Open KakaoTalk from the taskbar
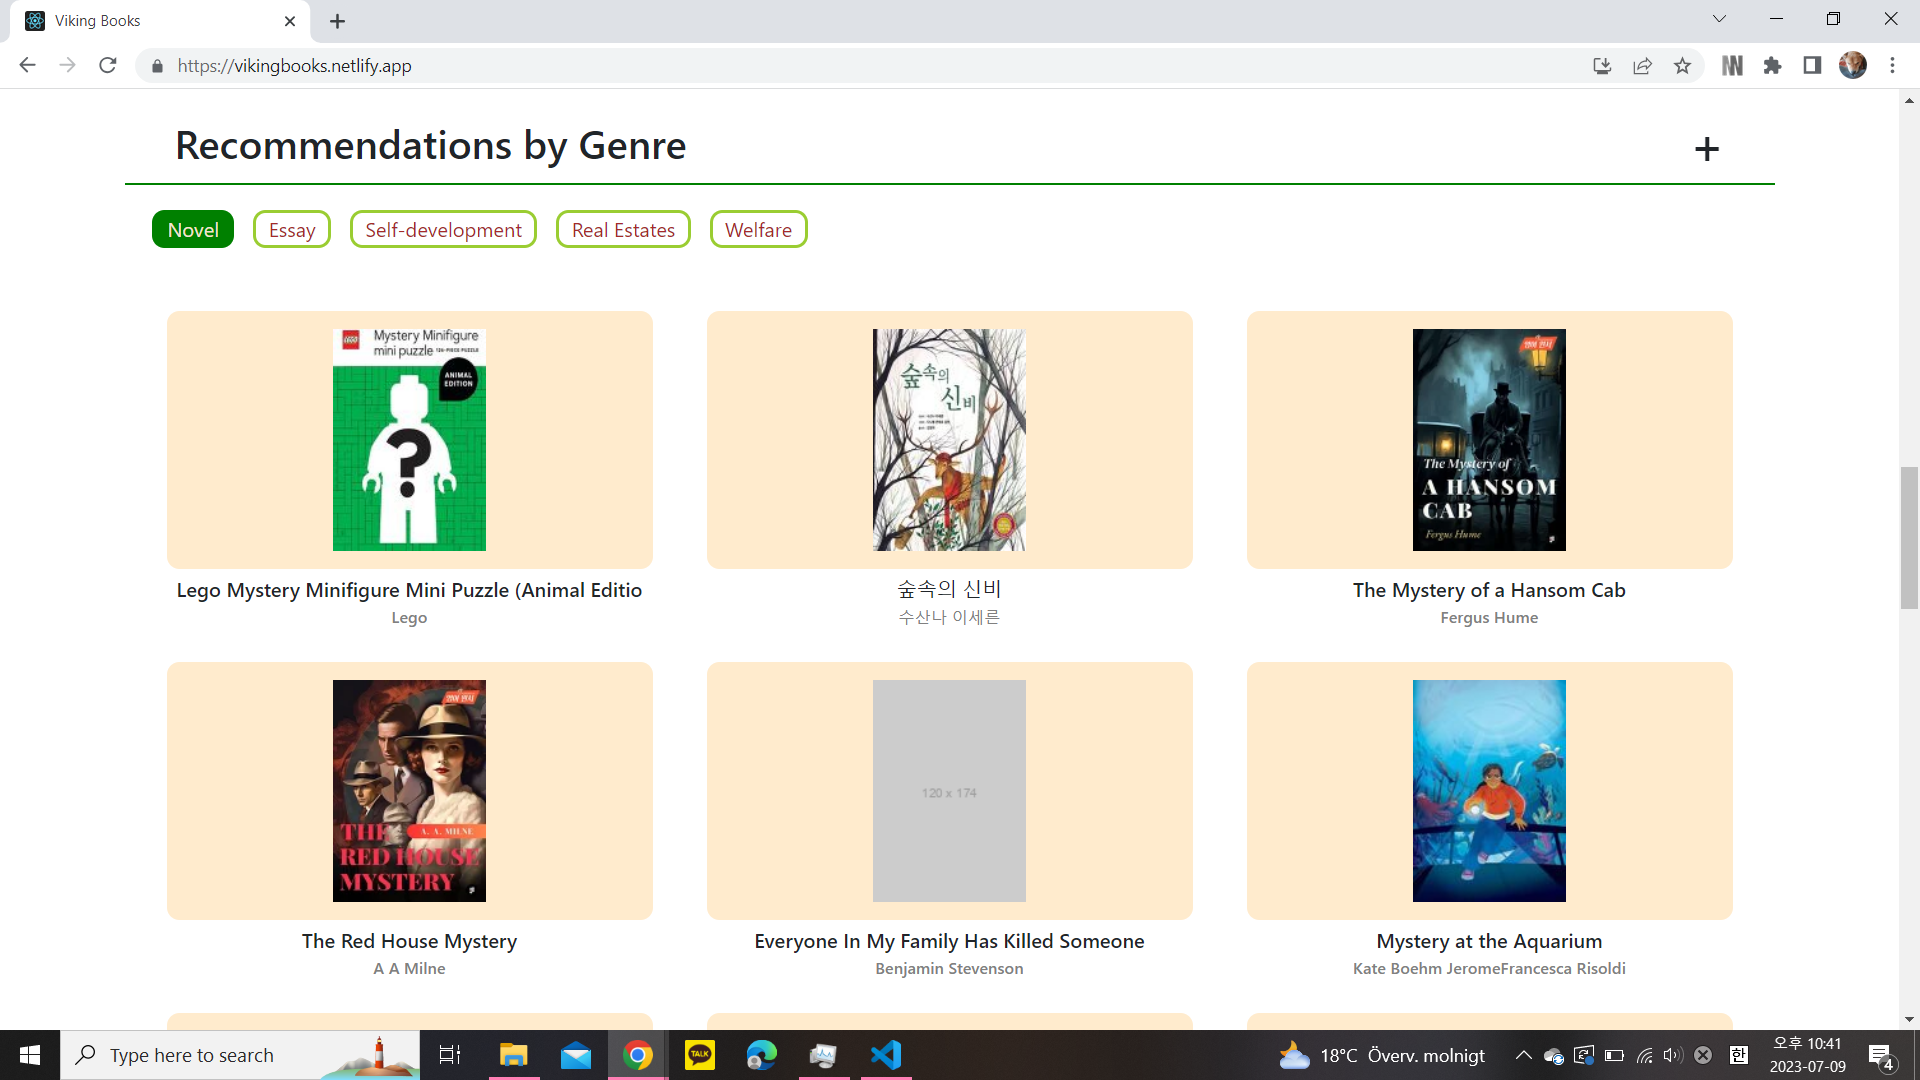 point(700,1055)
